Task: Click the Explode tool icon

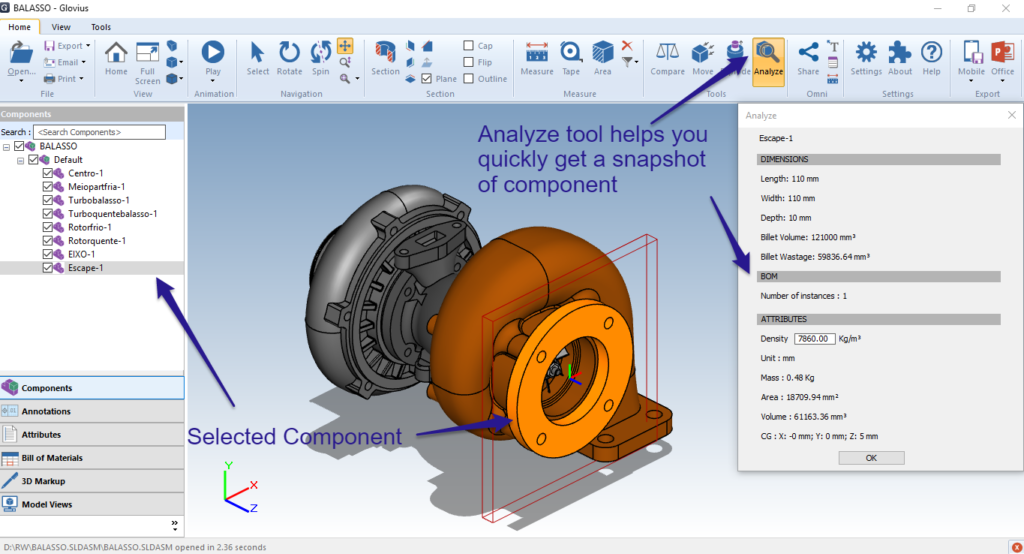Action: click(x=735, y=52)
